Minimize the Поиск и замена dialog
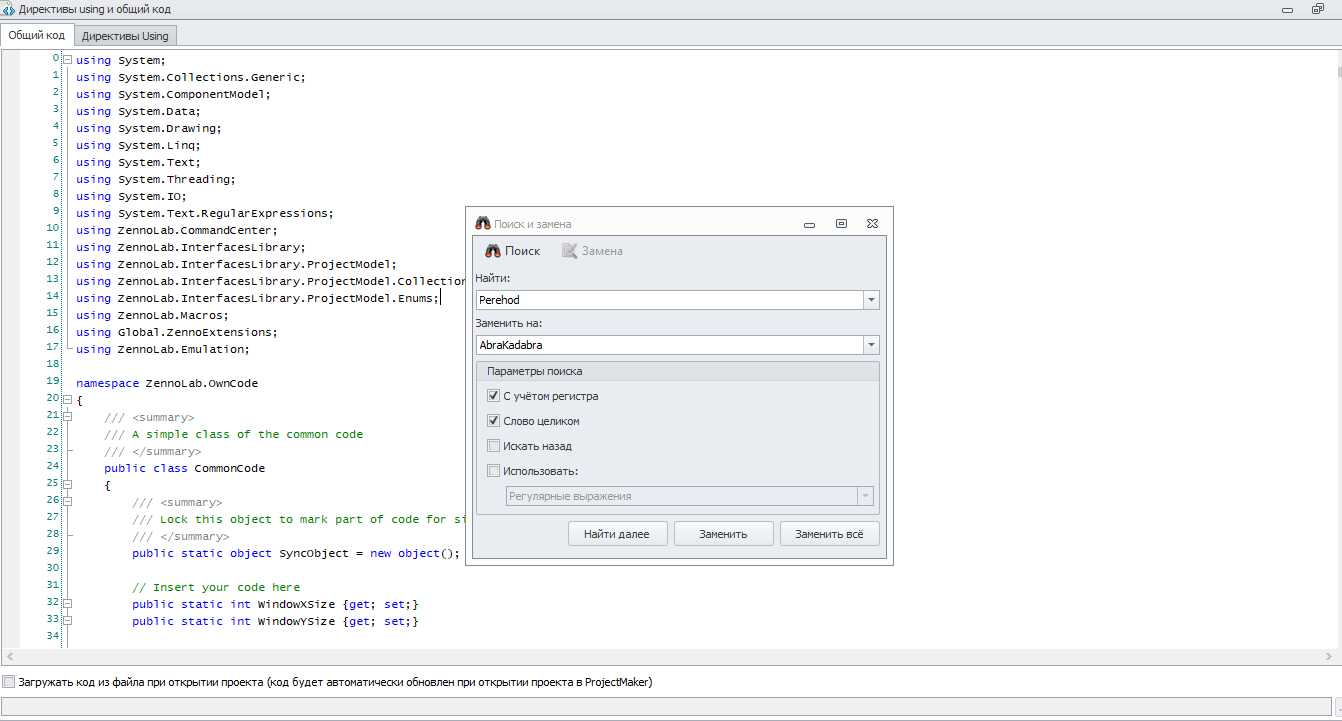 tap(809, 225)
